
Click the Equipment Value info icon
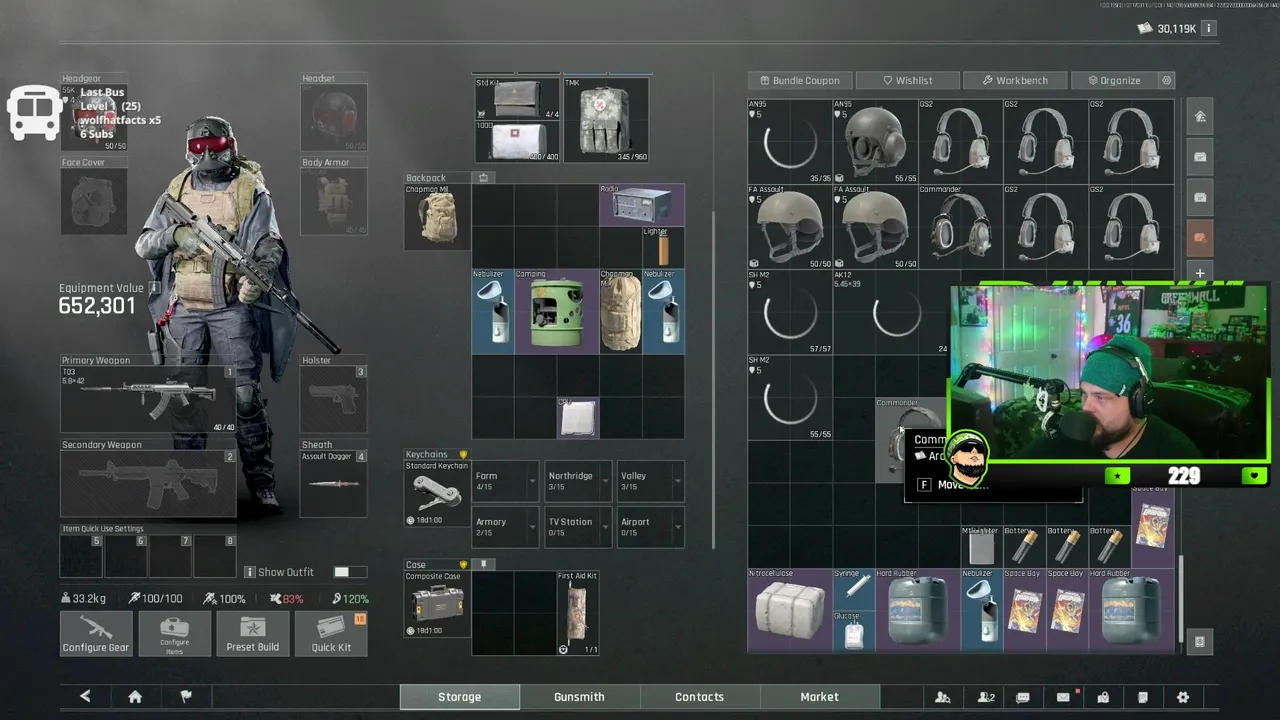154,288
